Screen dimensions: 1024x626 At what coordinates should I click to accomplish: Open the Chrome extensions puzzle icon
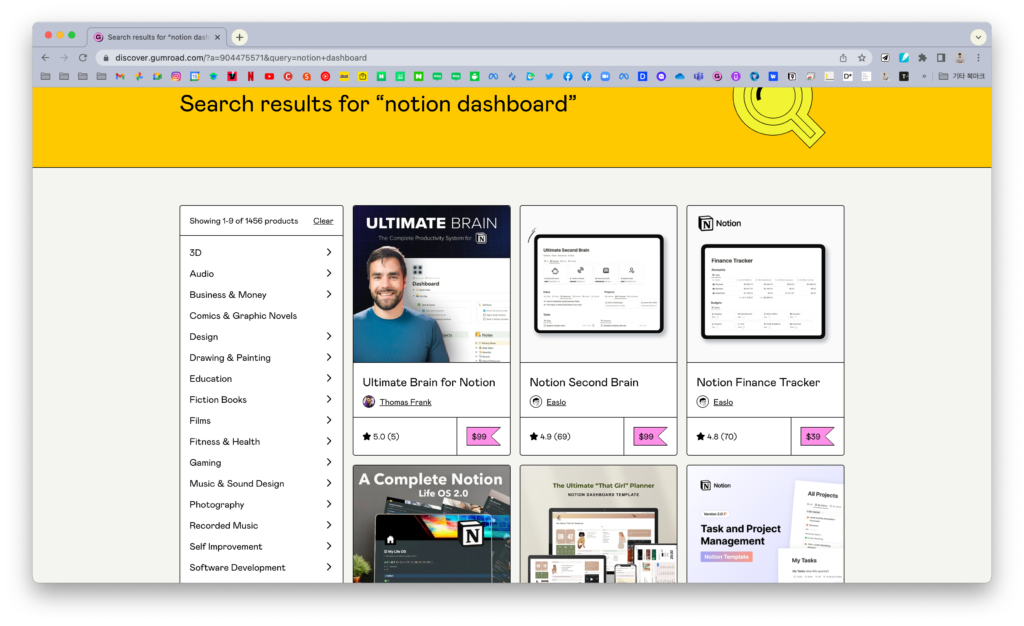[x=922, y=58]
